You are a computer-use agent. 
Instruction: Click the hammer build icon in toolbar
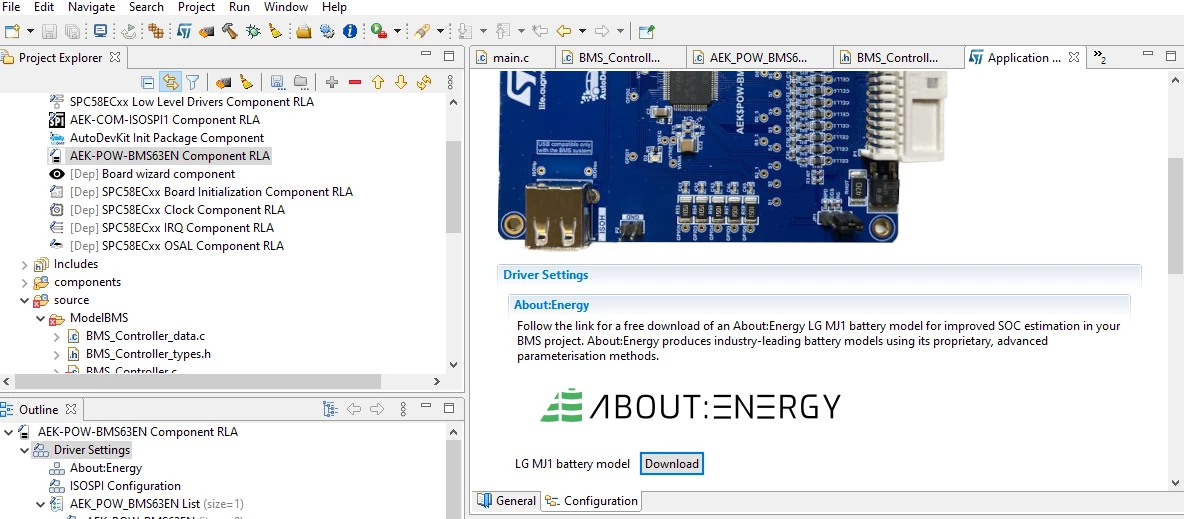[x=230, y=31]
